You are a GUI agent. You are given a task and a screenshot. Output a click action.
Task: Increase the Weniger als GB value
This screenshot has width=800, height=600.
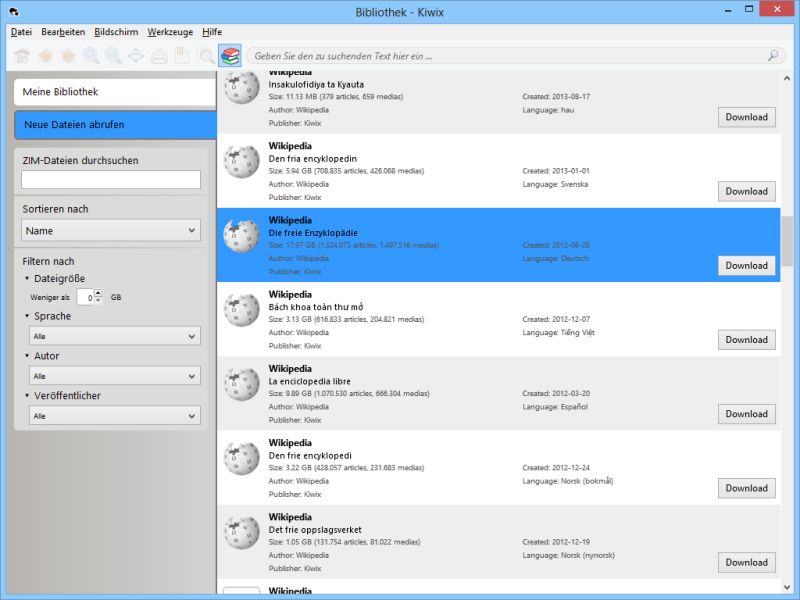(98, 293)
